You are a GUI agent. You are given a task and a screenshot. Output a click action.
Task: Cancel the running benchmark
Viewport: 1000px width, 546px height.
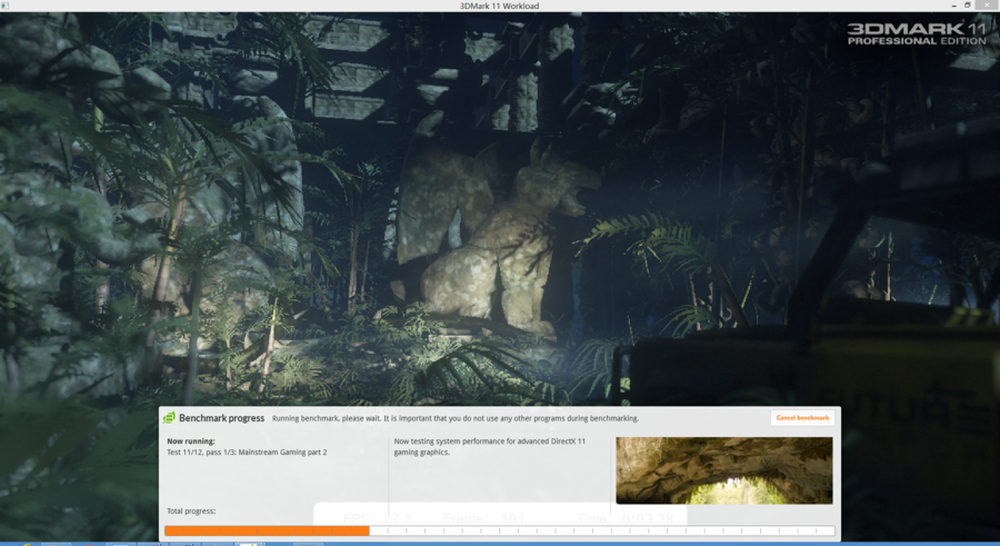(802, 418)
